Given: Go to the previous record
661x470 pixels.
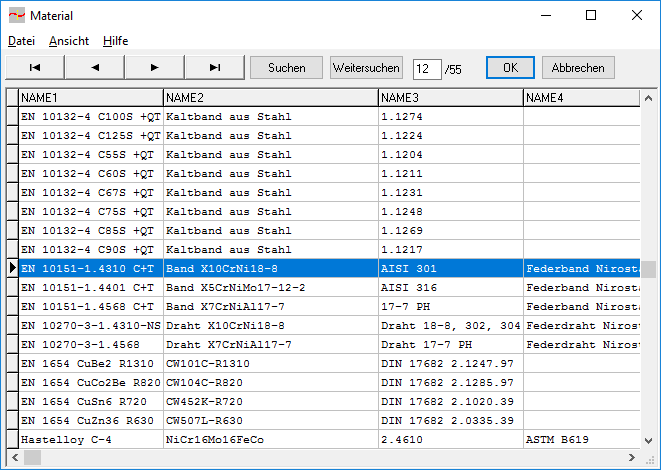Looking at the screenshot, I should pos(95,67).
